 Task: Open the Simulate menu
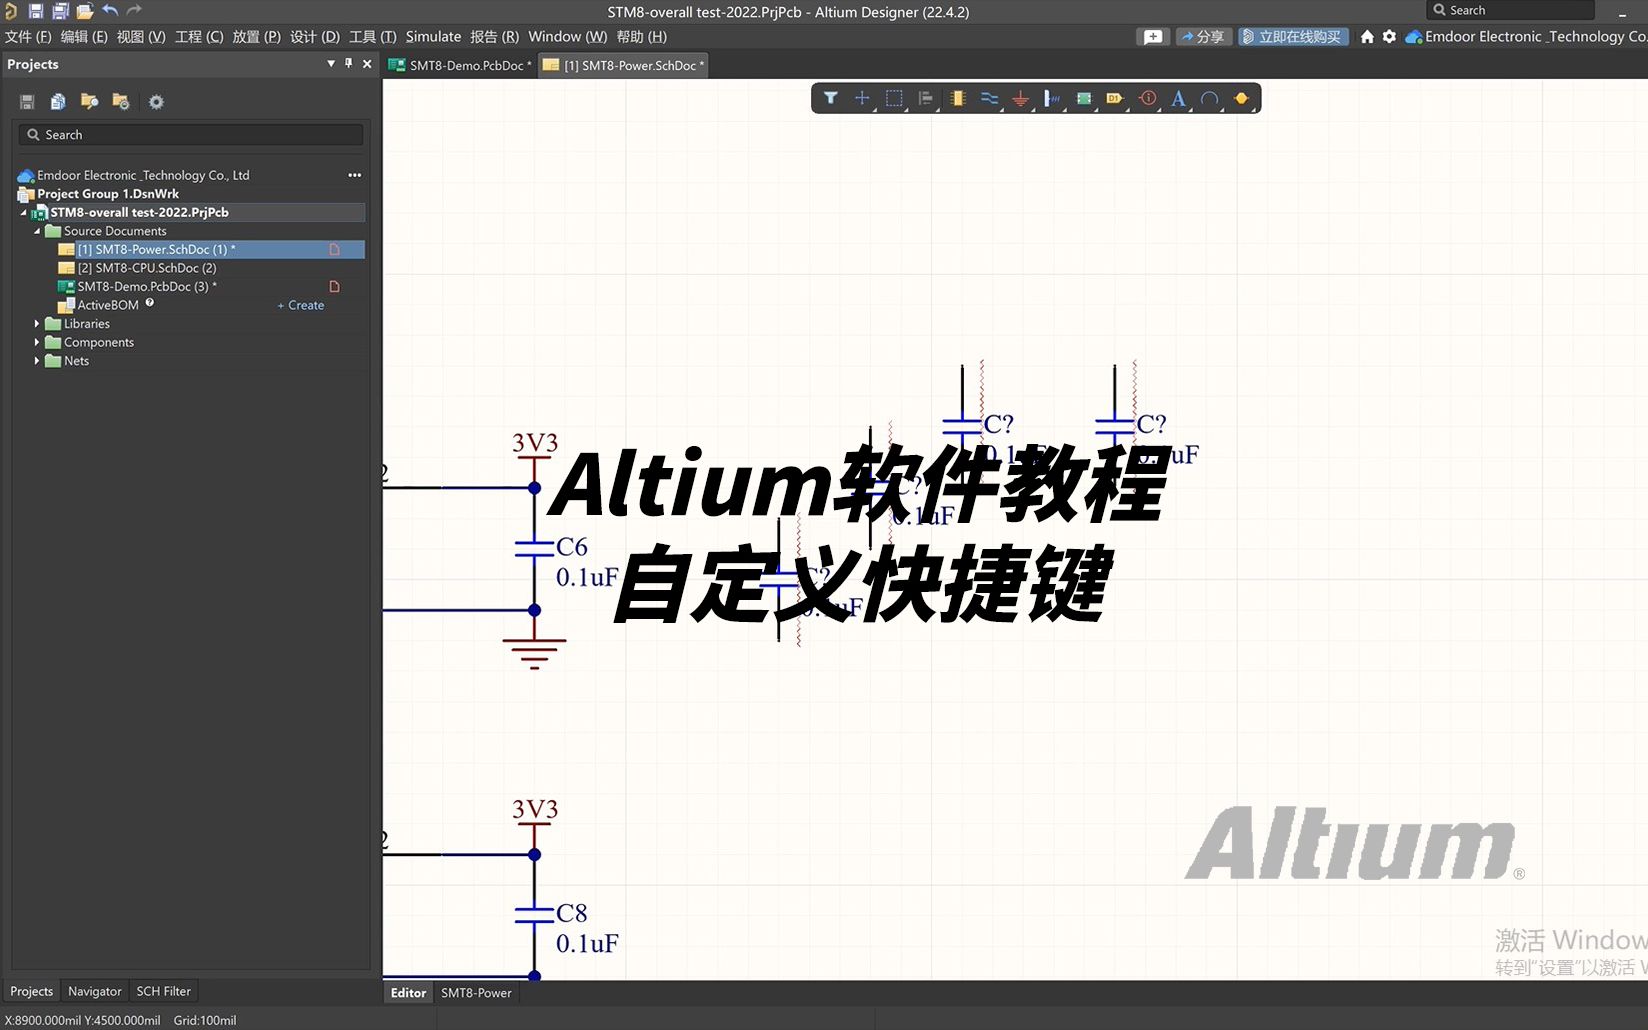(x=433, y=36)
